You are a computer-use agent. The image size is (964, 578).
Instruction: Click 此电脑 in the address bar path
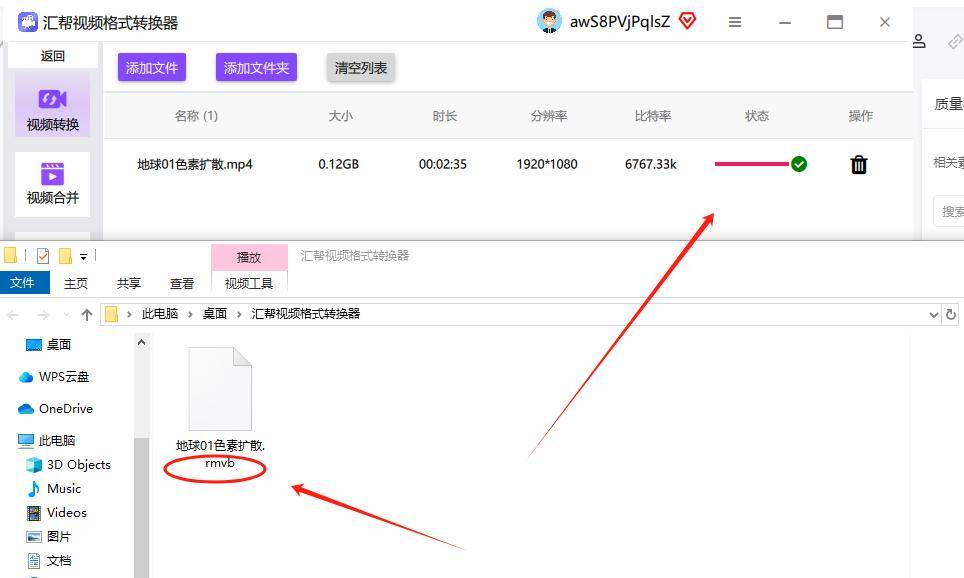[x=160, y=314]
